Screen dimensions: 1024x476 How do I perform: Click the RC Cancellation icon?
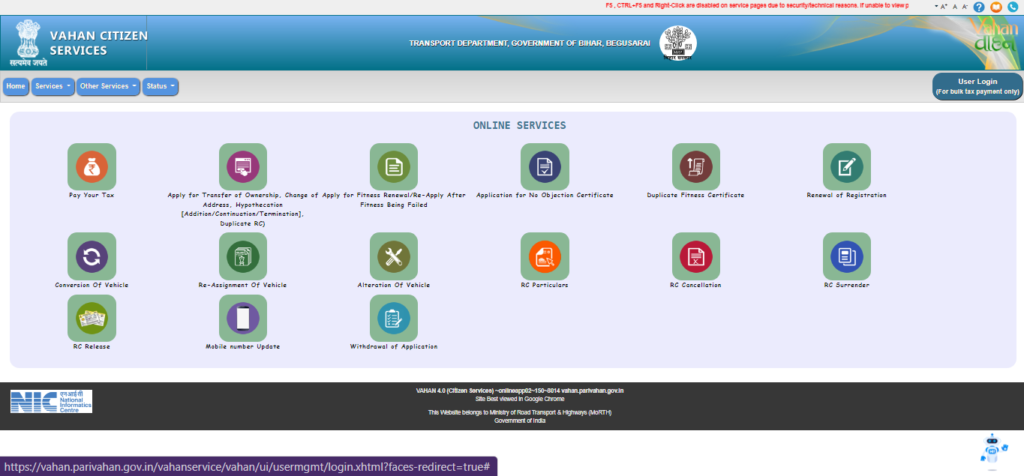tap(695, 257)
